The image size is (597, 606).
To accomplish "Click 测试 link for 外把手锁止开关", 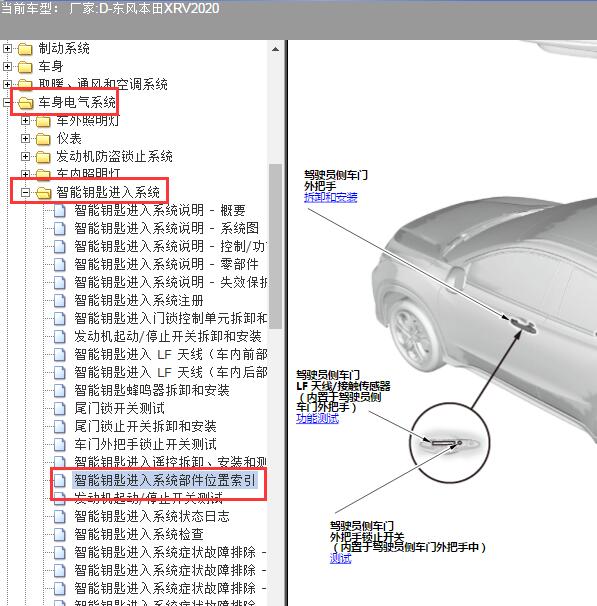I will click(340, 558).
